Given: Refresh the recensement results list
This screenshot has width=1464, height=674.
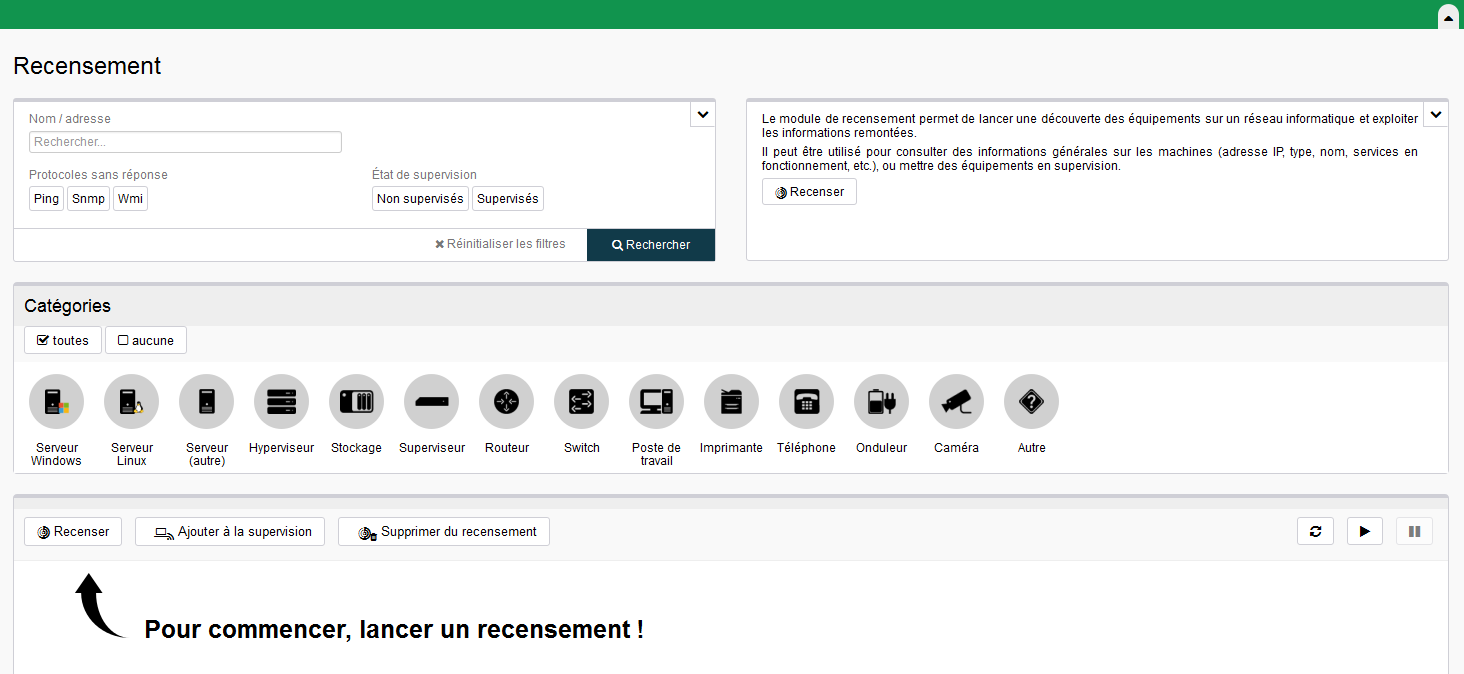Looking at the screenshot, I should (x=1315, y=531).
